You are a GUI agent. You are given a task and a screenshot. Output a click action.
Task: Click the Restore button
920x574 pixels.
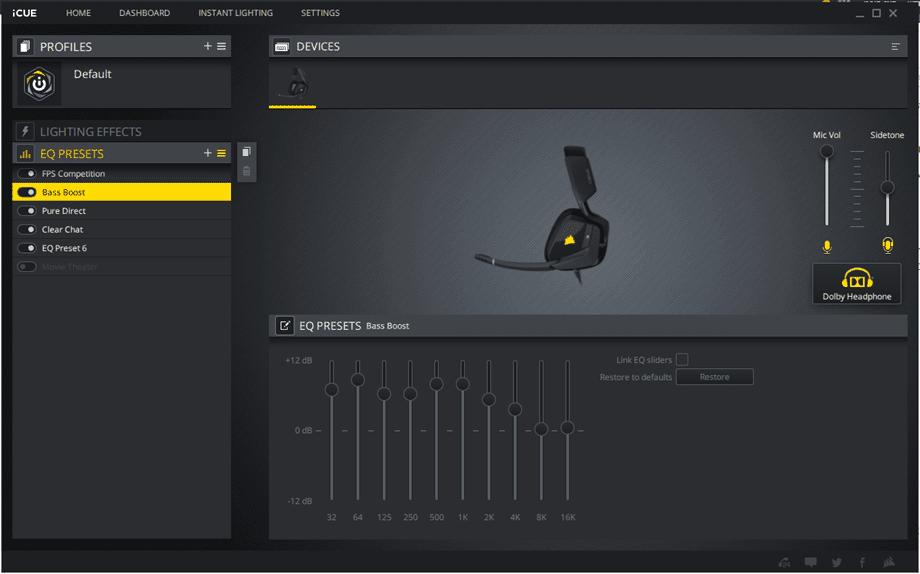715,377
